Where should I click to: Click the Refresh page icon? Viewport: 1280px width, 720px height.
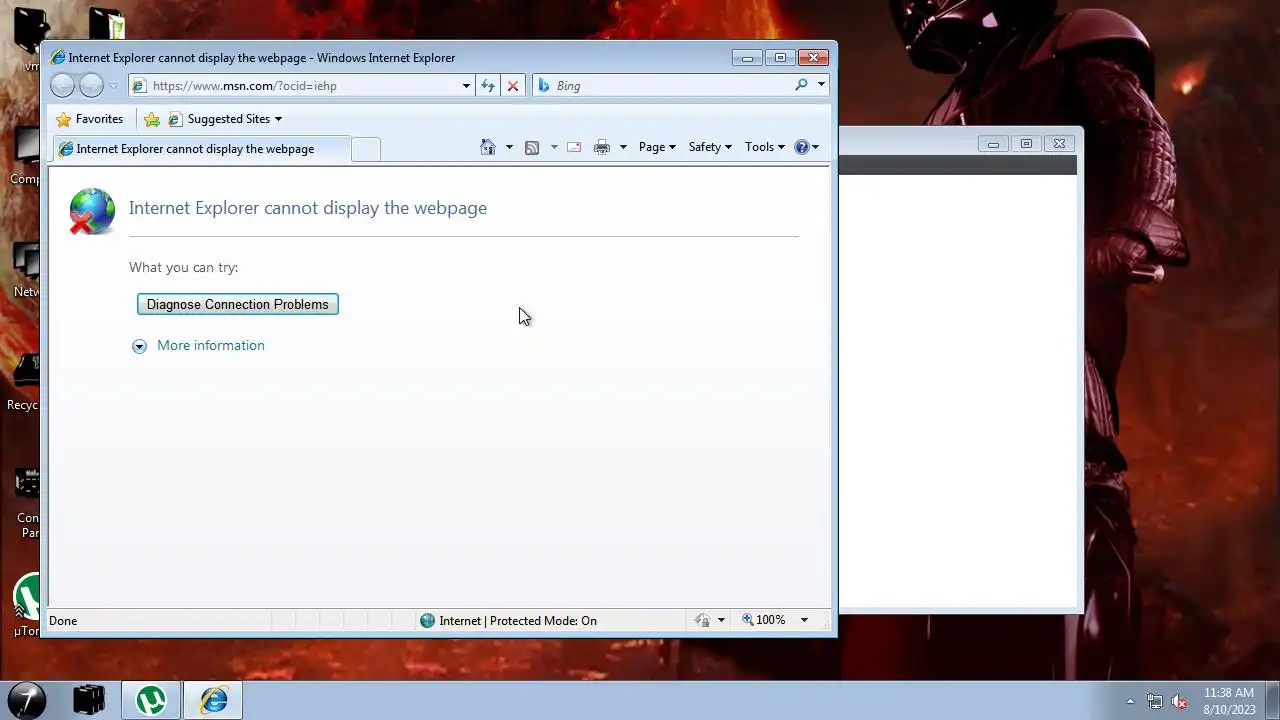[487, 86]
